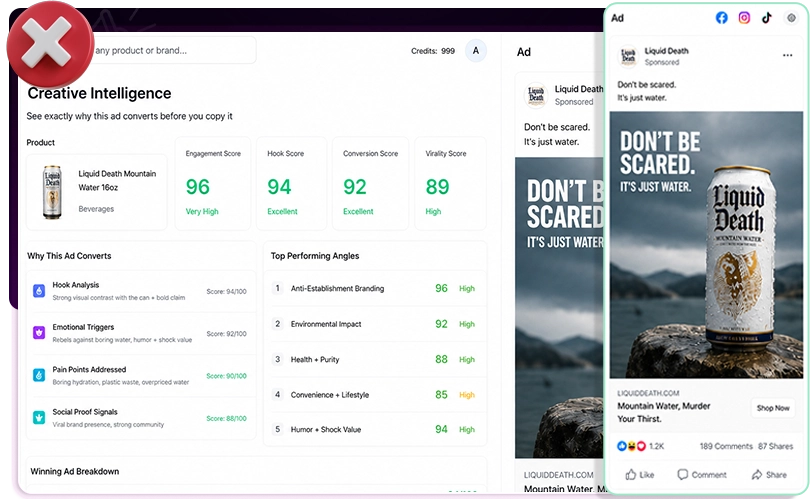Image resolution: width=811 pixels, height=499 pixels.
Task: Click the Share button on the post
Action: (x=769, y=475)
